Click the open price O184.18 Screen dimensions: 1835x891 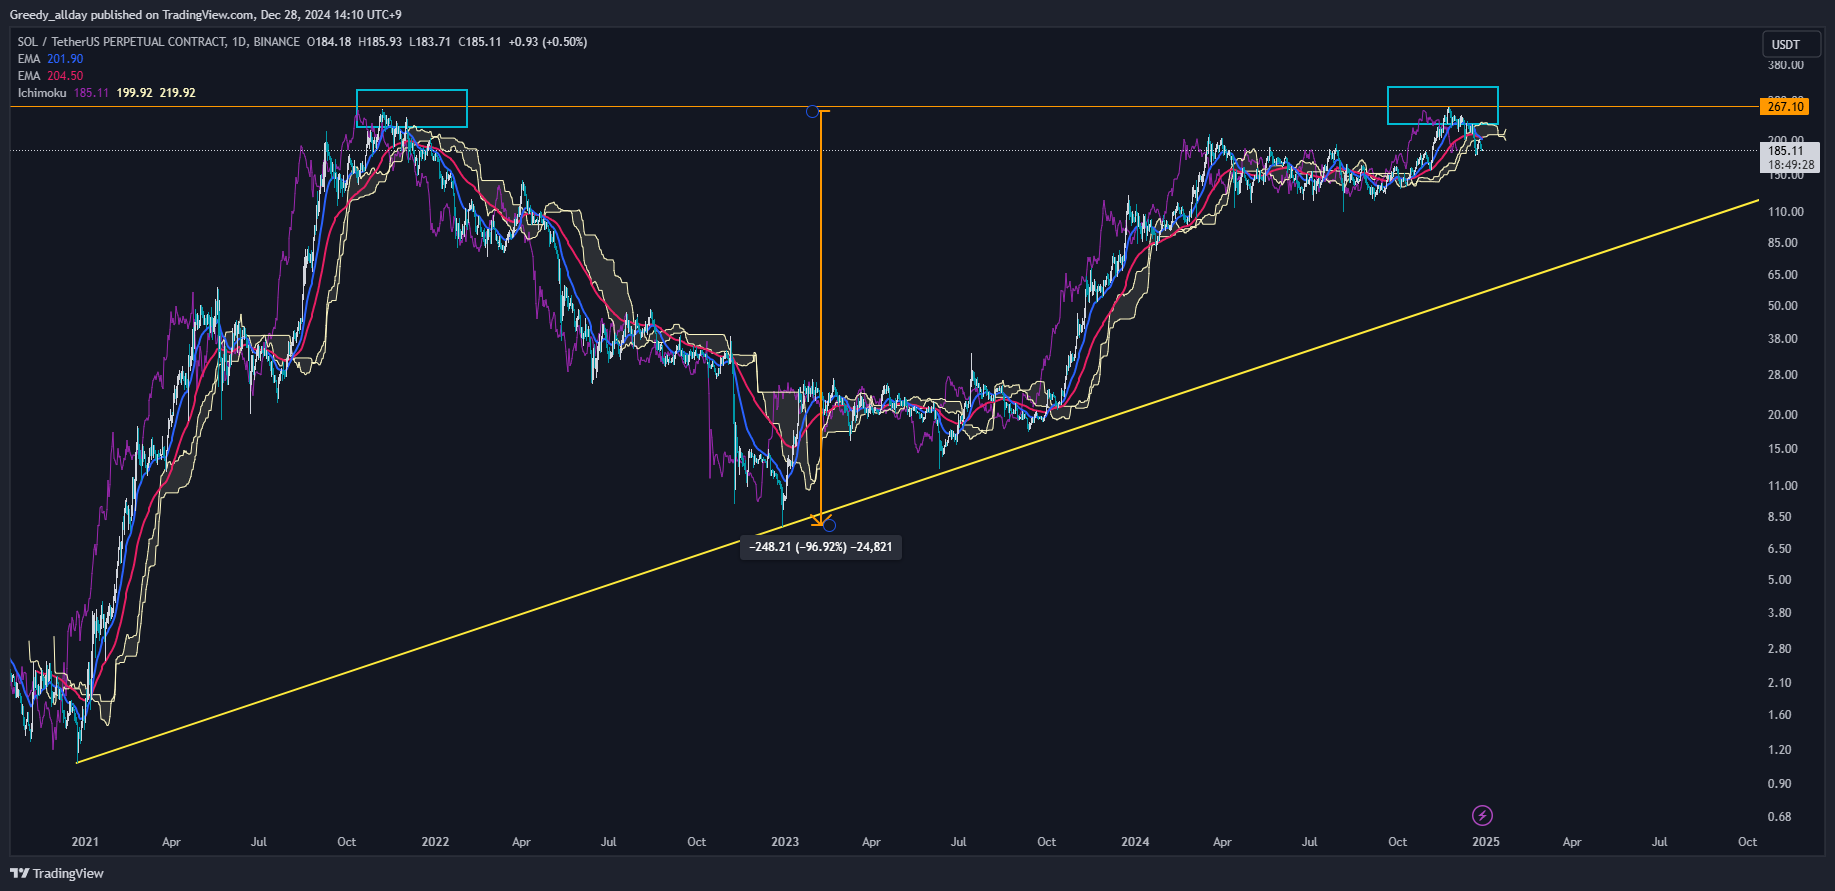pyautogui.click(x=329, y=42)
